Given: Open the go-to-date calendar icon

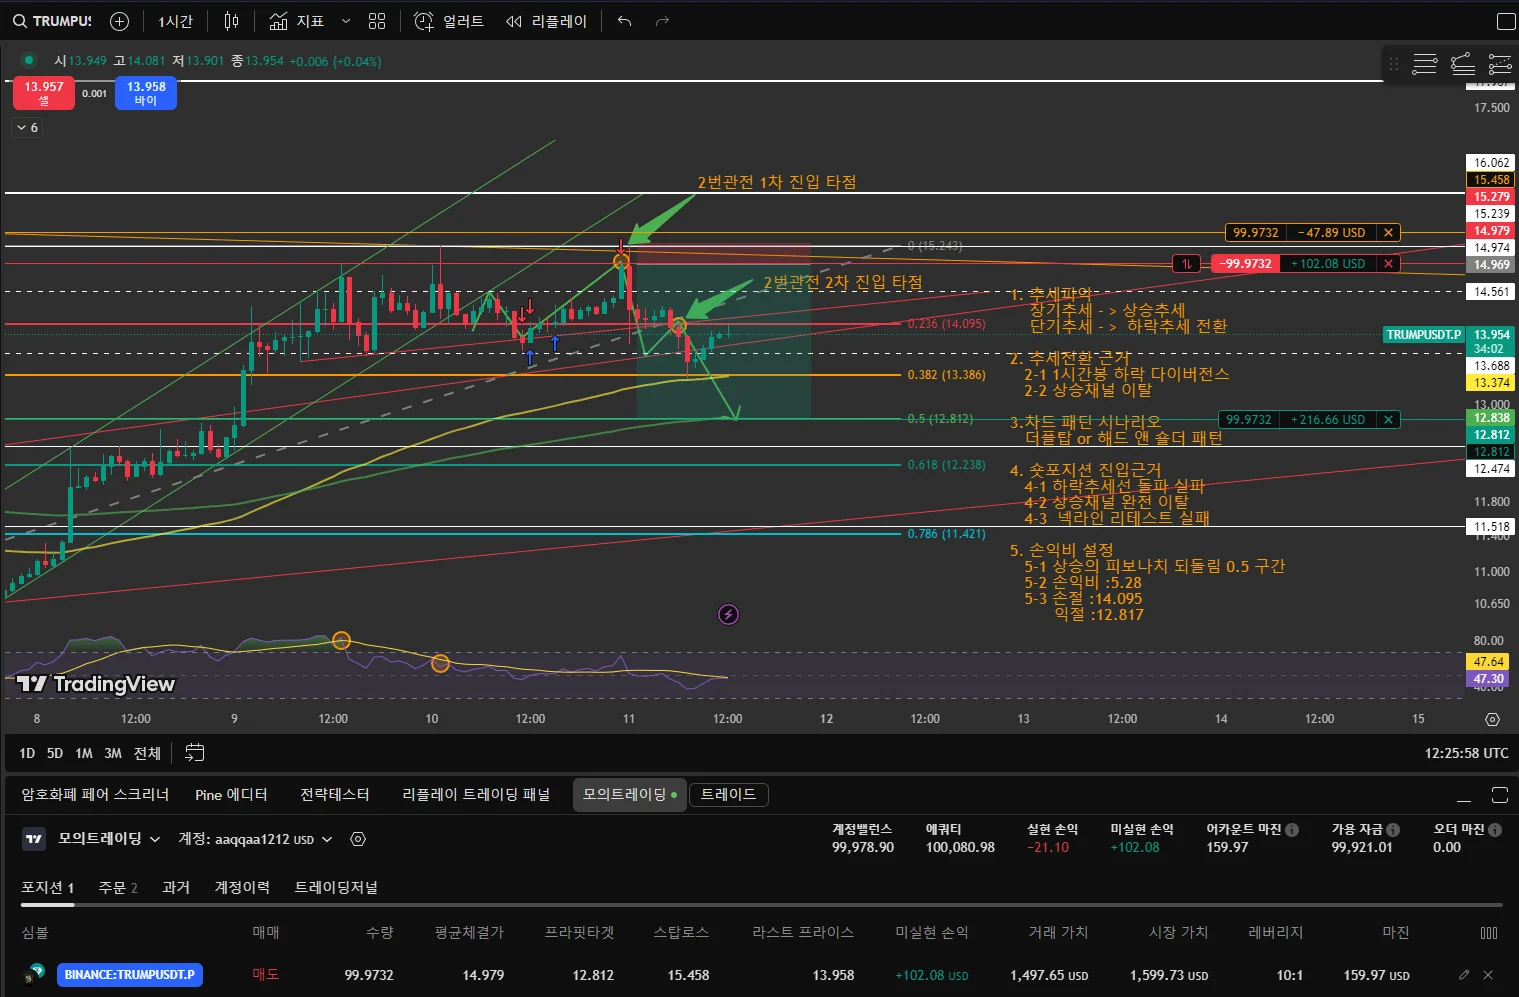Looking at the screenshot, I should [195, 753].
